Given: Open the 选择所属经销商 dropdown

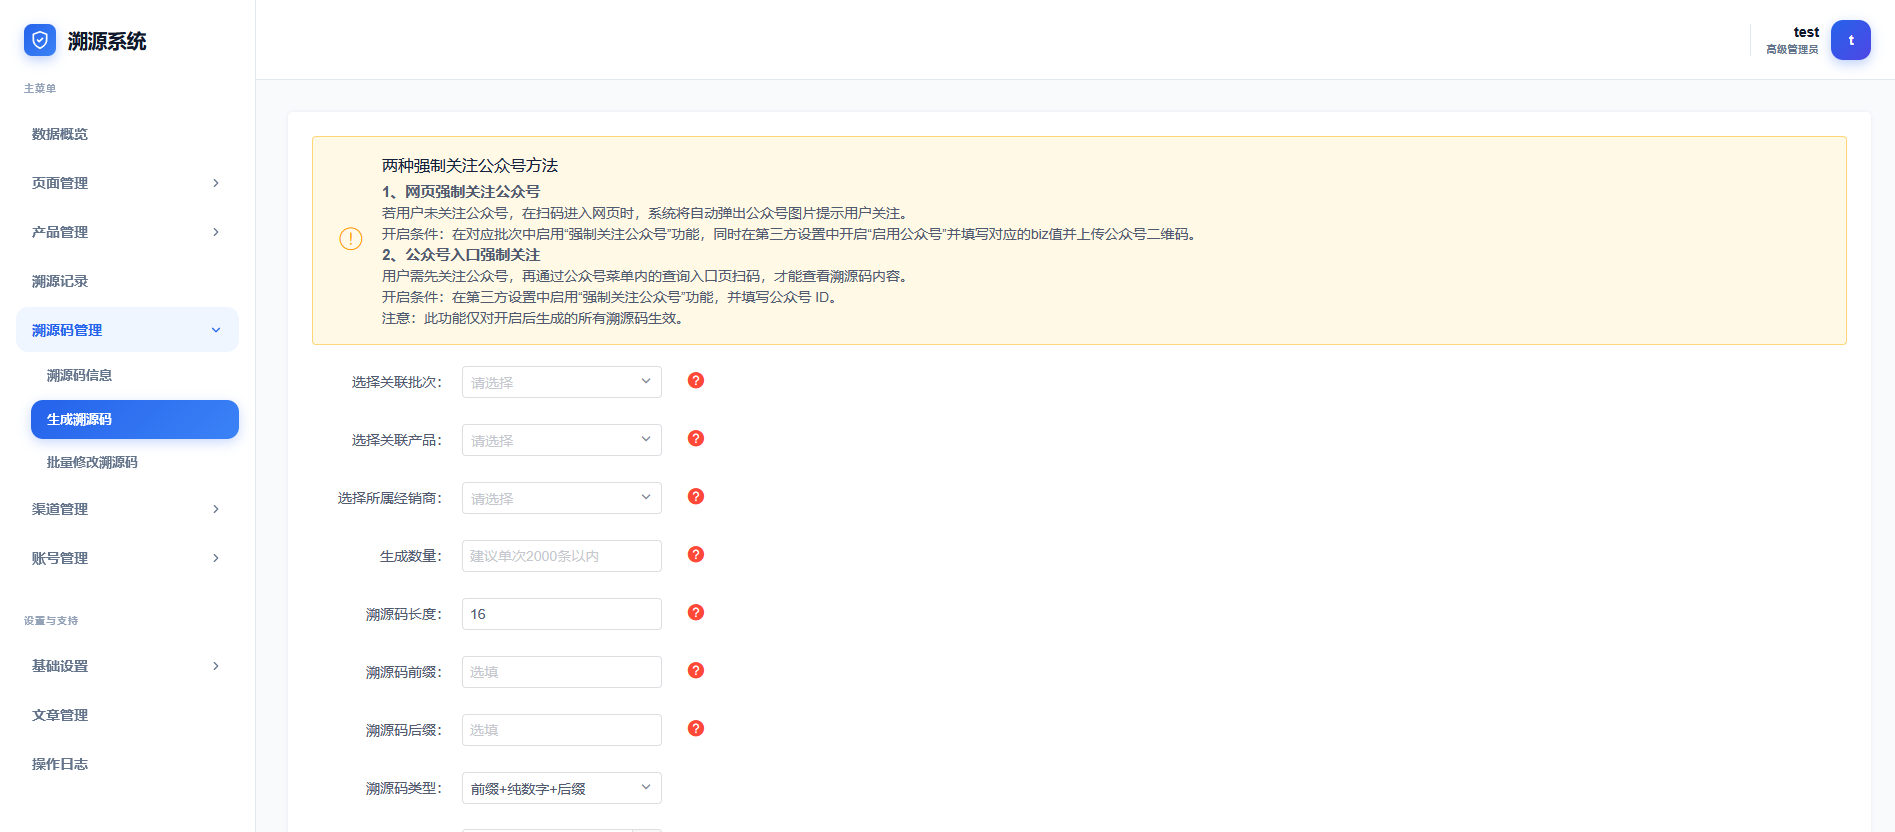Looking at the screenshot, I should click(562, 498).
